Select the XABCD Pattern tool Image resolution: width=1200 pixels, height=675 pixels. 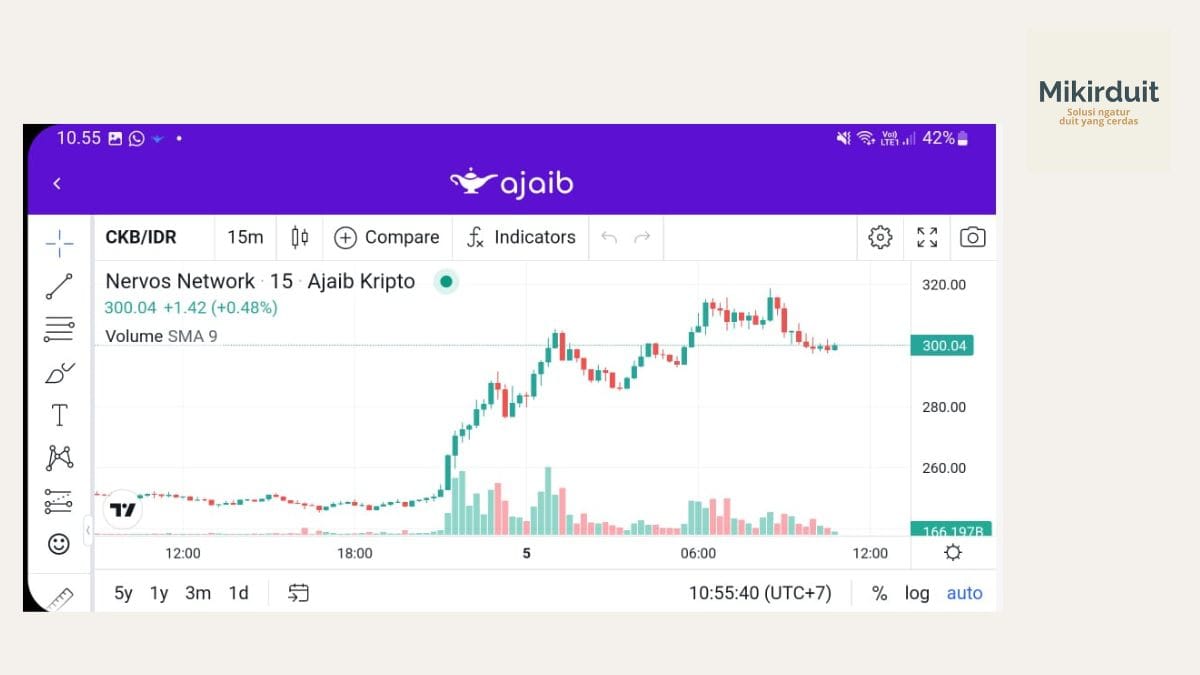[x=58, y=457]
